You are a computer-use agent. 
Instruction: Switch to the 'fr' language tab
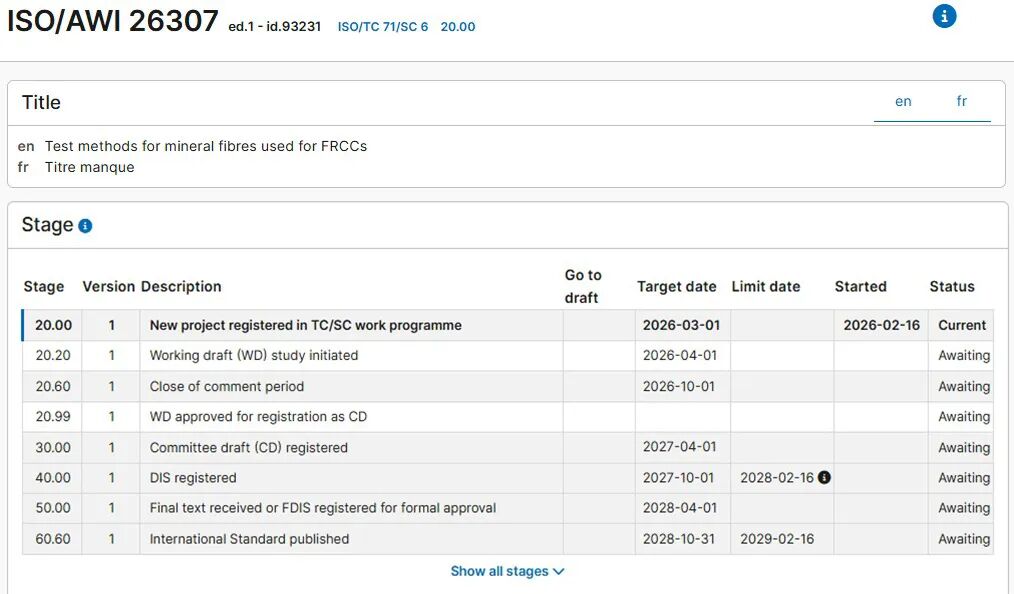(x=961, y=101)
